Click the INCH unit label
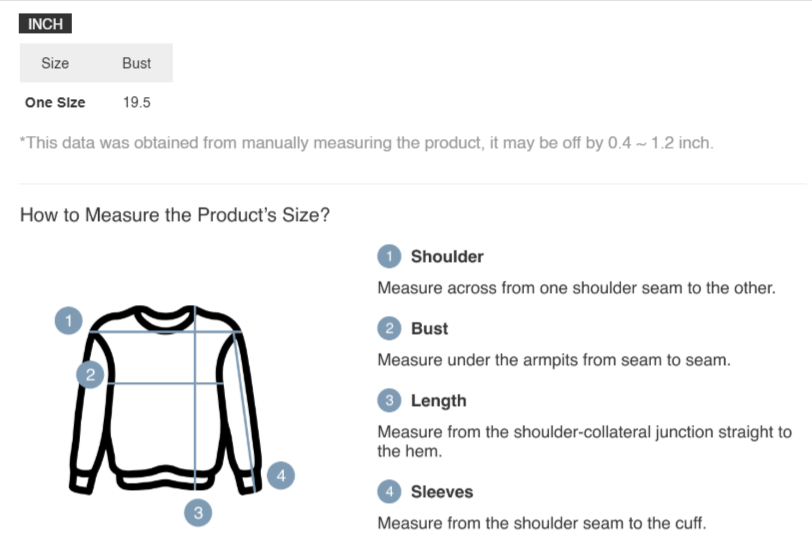The width and height of the screenshot is (812, 559). (x=45, y=25)
